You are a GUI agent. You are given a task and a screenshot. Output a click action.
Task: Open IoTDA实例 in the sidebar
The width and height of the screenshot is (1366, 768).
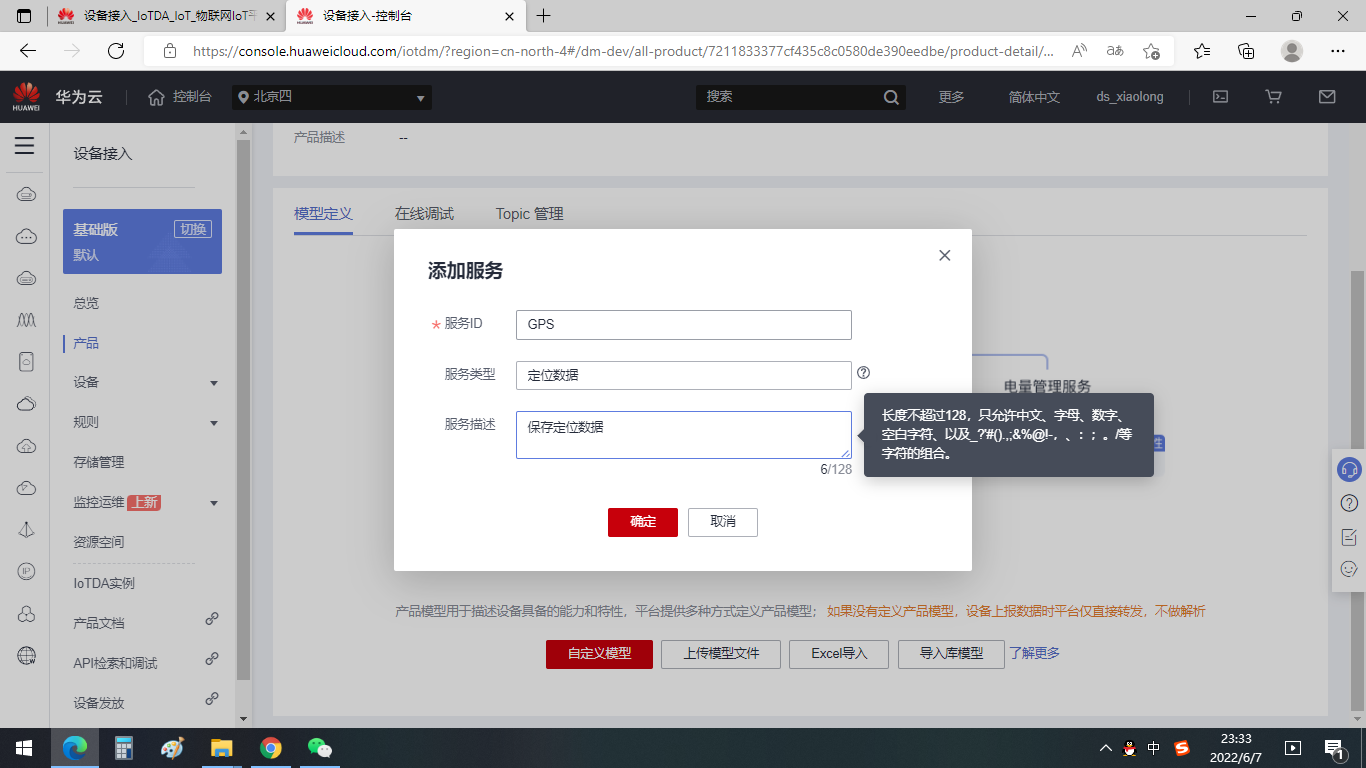pyautogui.click(x=104, y=583)
